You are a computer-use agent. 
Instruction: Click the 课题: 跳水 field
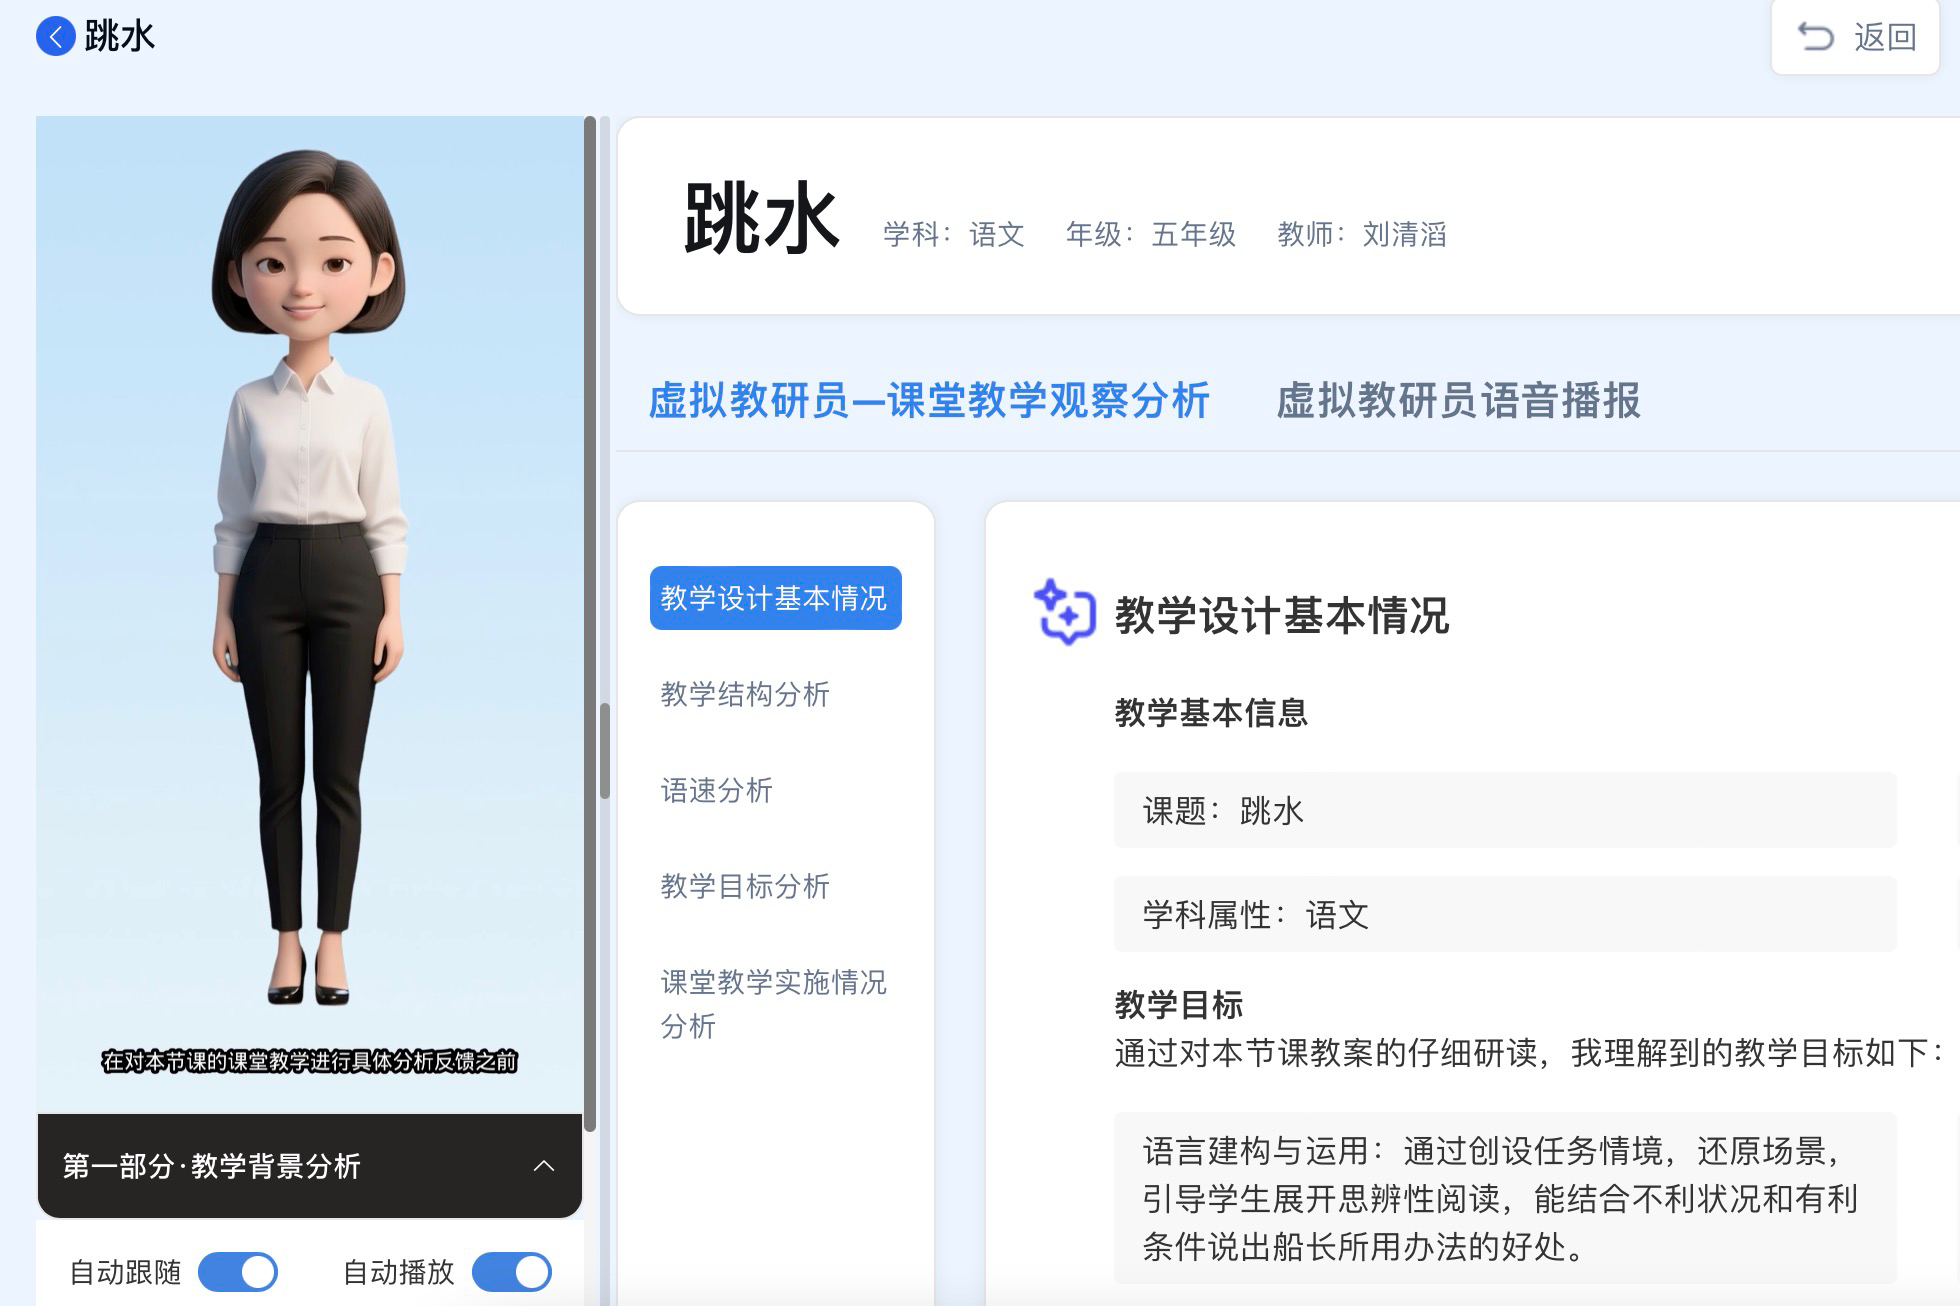click(1504, 810)
